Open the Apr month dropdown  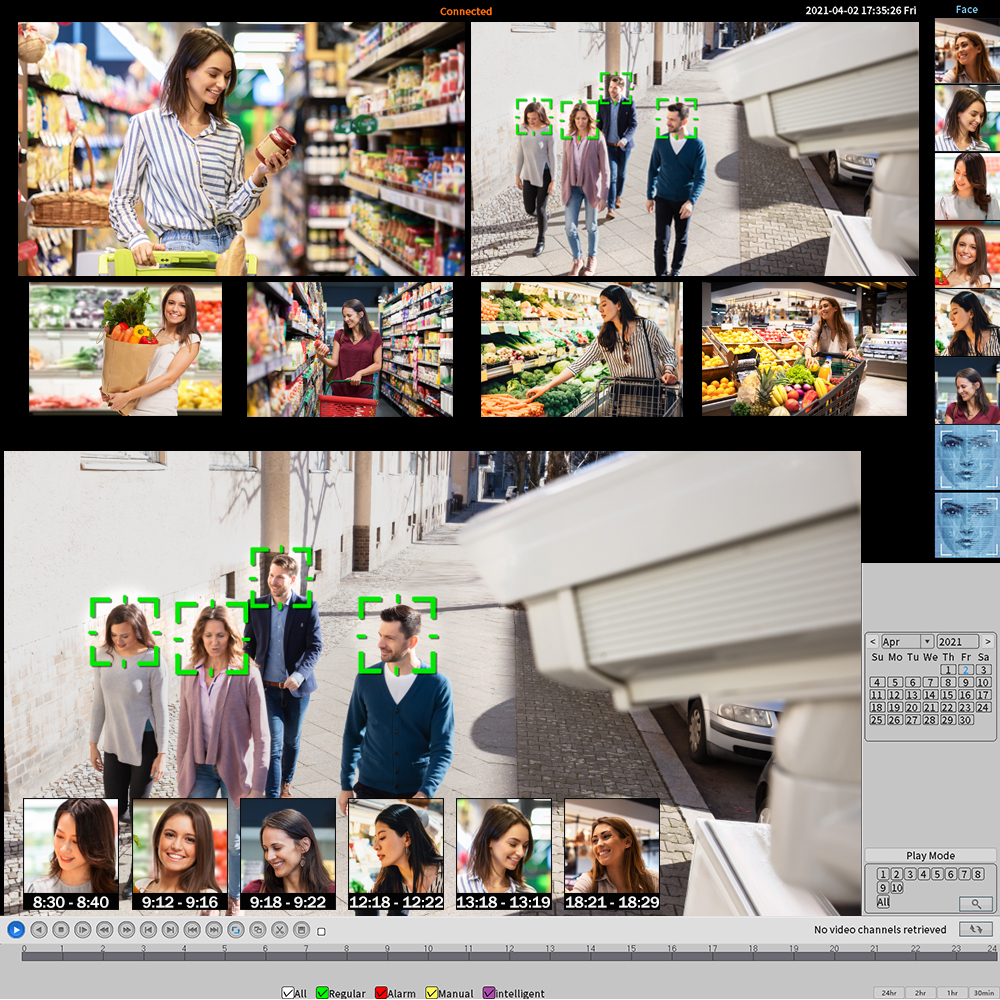(927, 642)
